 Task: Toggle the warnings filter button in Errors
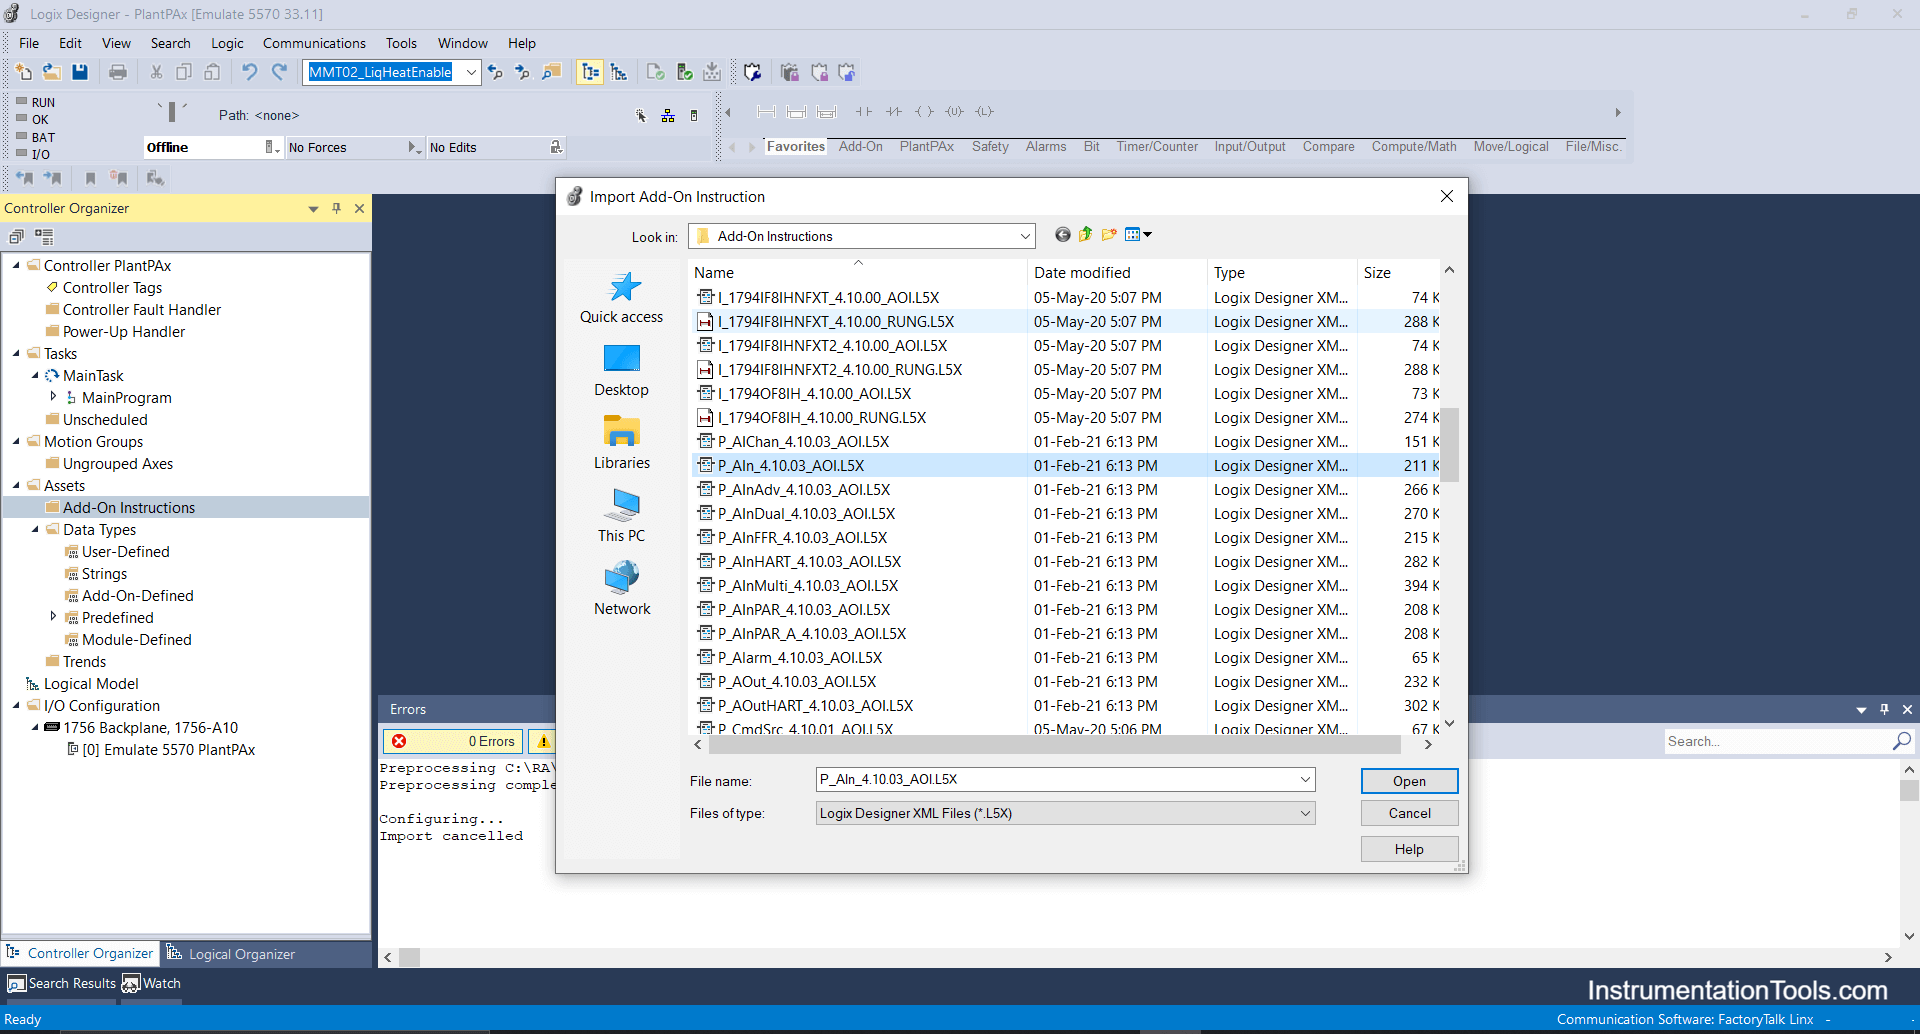click(x=543, y=741)
